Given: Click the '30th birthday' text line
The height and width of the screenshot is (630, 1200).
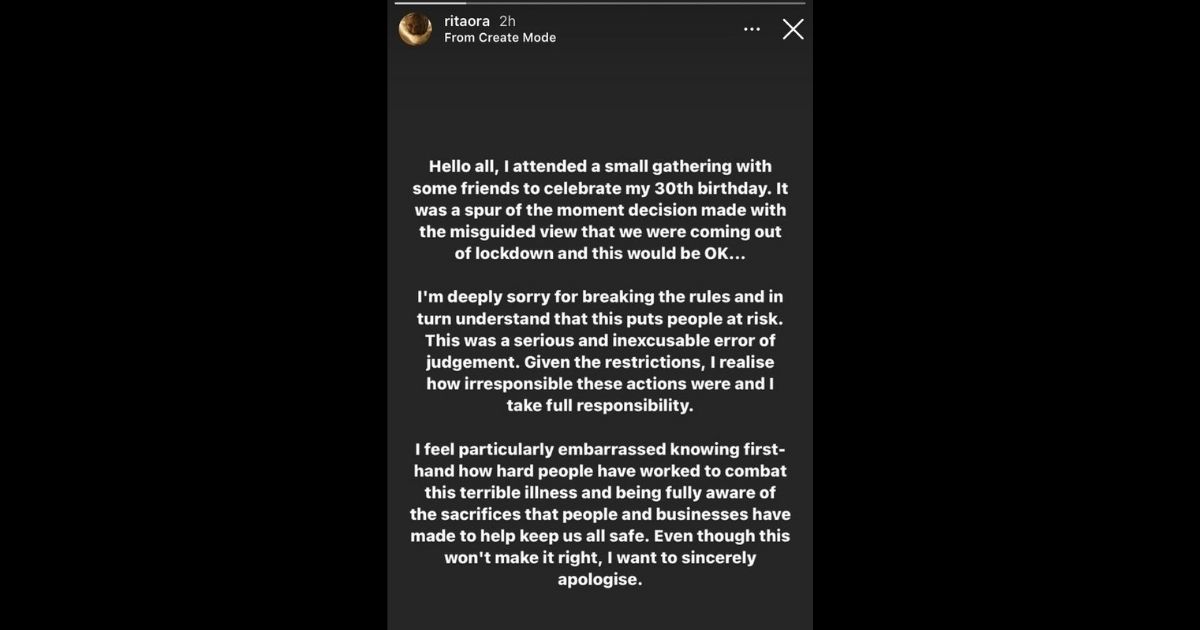Looking at the screenshot, I should 600,188.
